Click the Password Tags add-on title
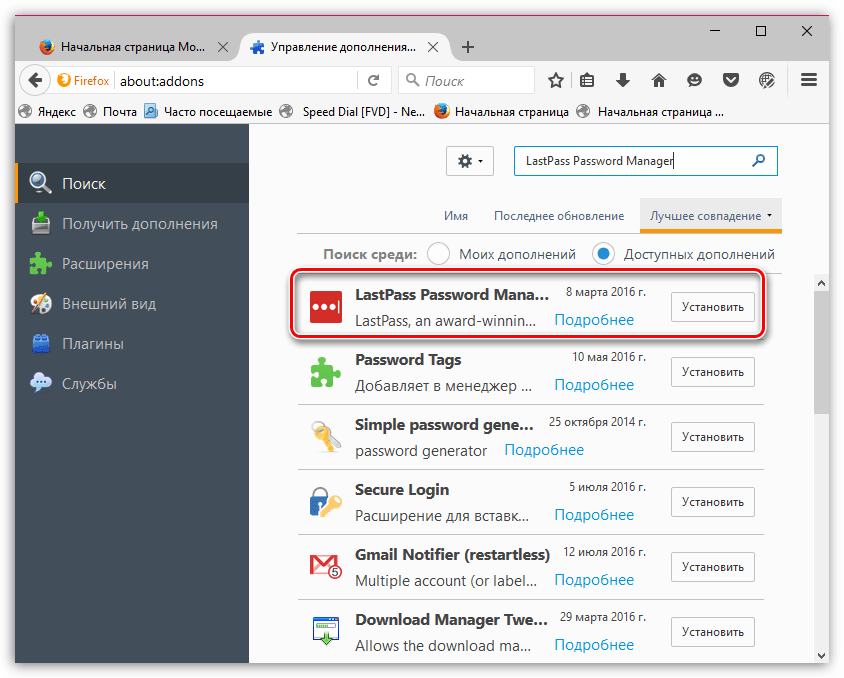 point(408,359)
